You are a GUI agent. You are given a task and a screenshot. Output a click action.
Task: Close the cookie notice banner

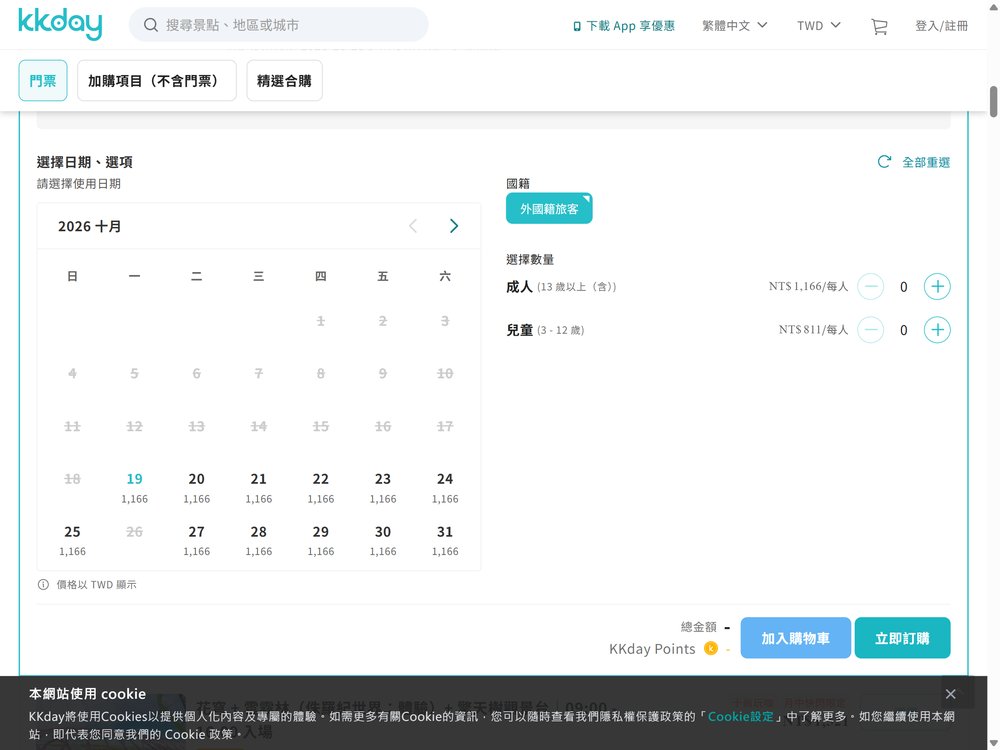[x=950, y=694]
